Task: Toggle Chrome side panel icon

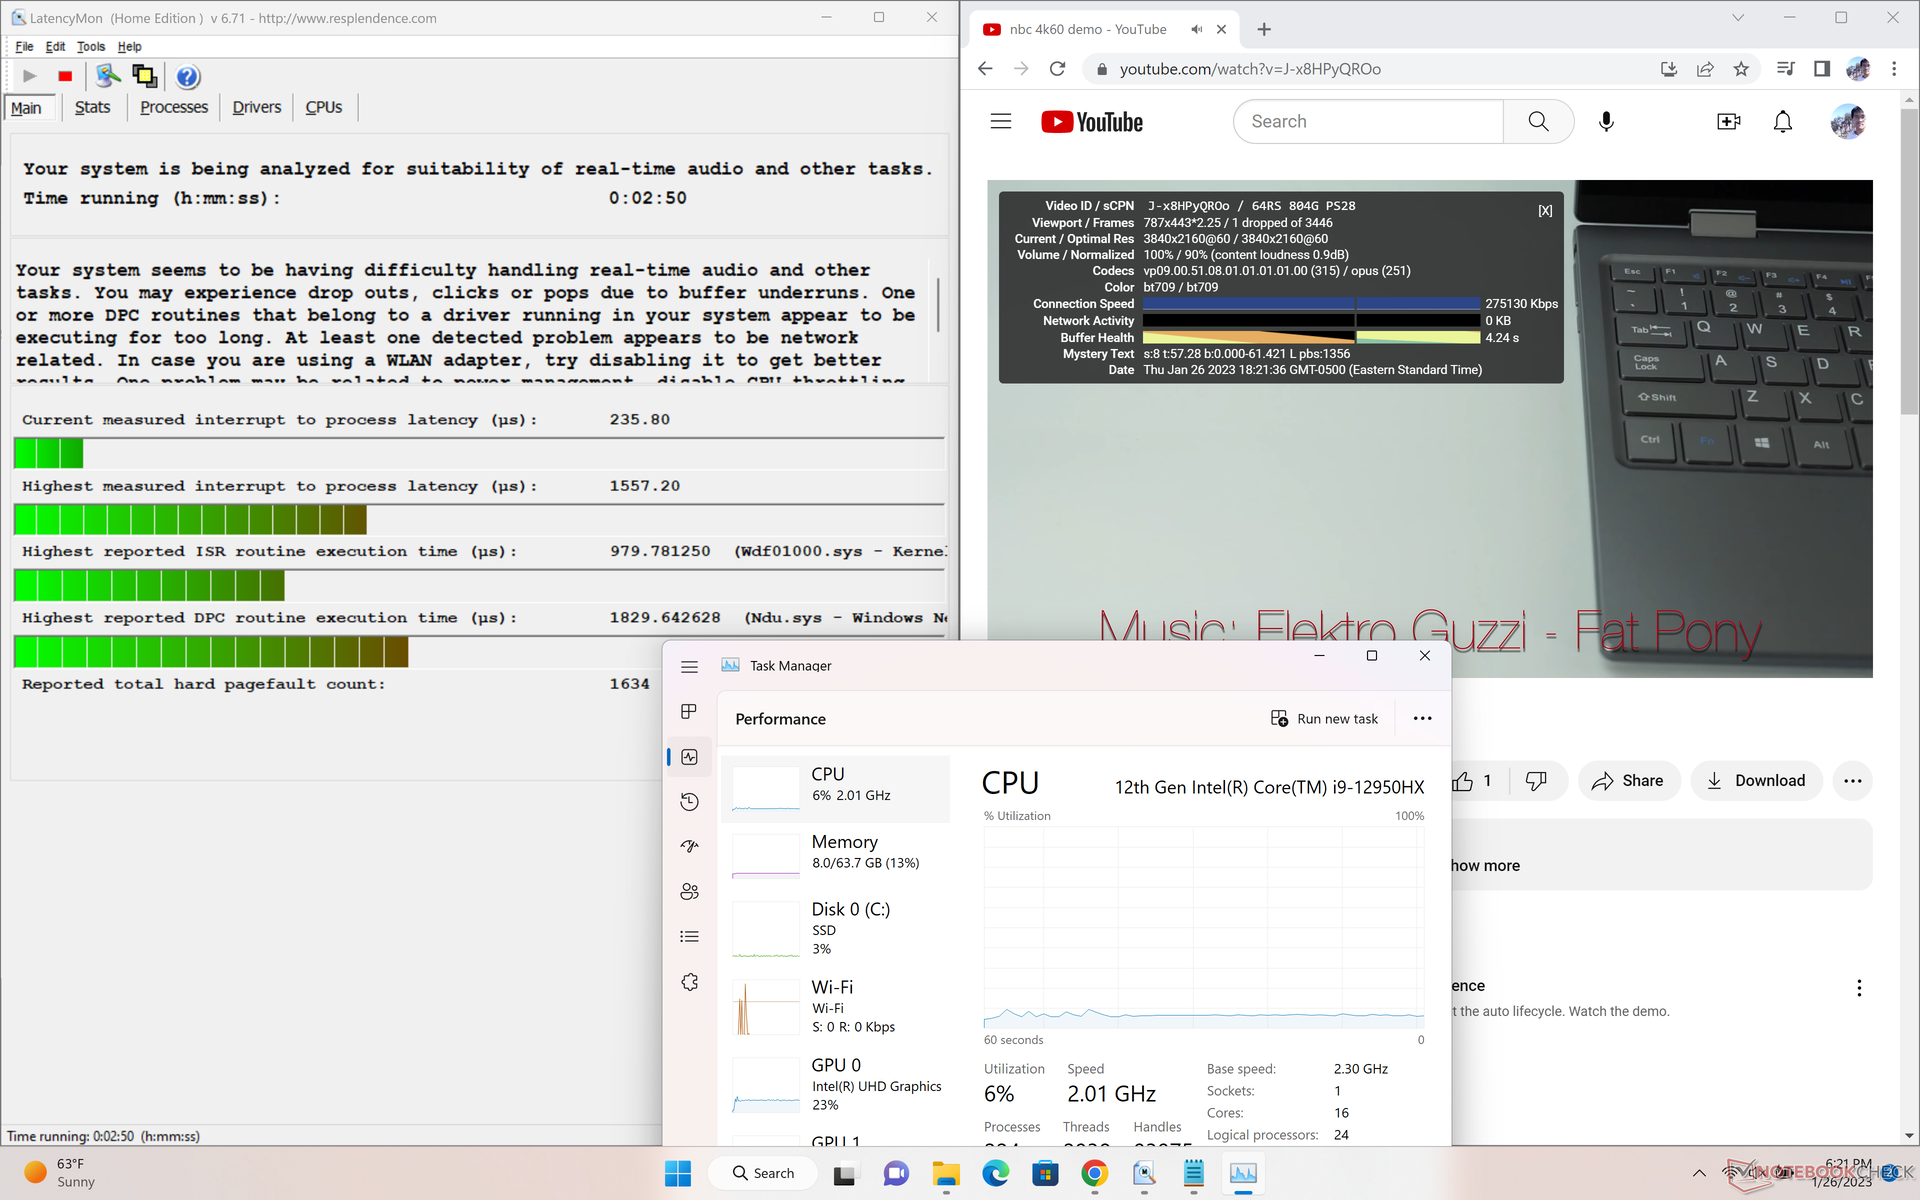Action: [x=1822, y=69]
